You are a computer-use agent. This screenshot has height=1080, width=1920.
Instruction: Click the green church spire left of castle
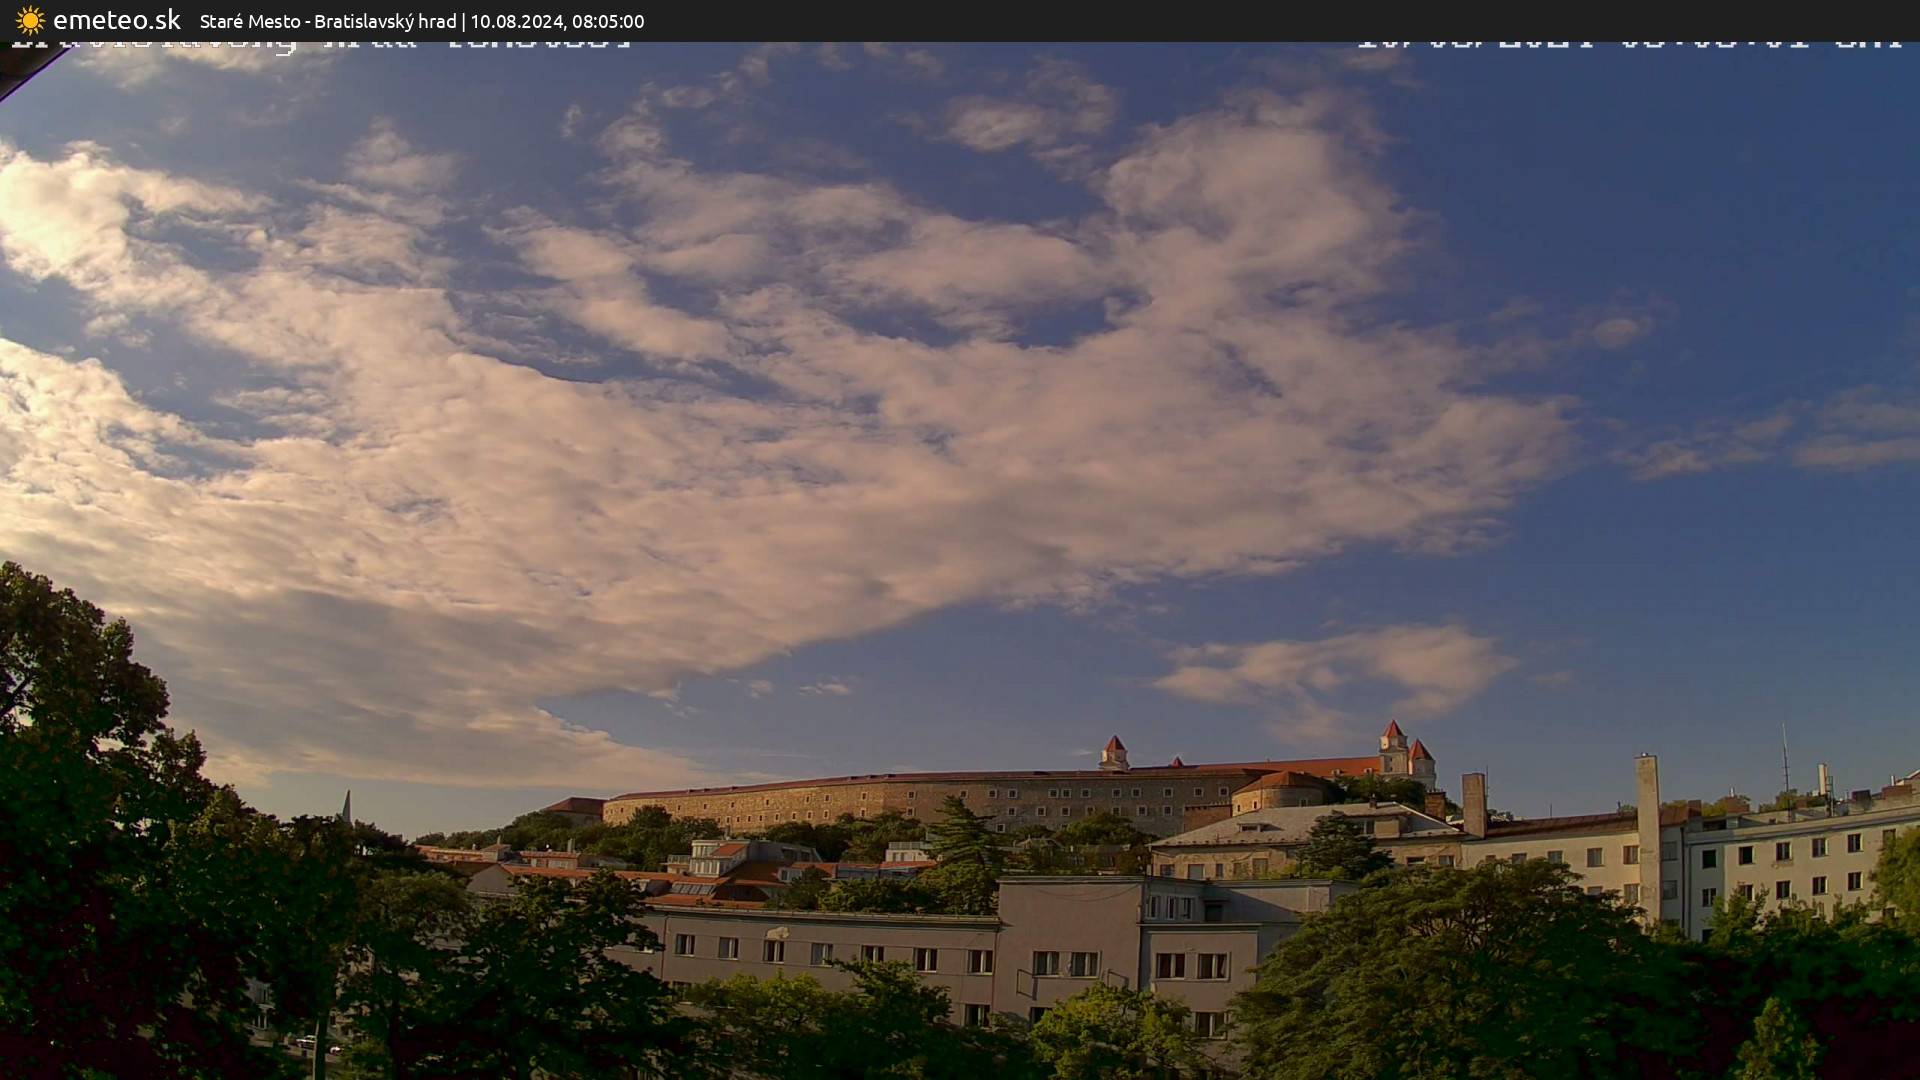pyautogui.click(x=346, y=806)
